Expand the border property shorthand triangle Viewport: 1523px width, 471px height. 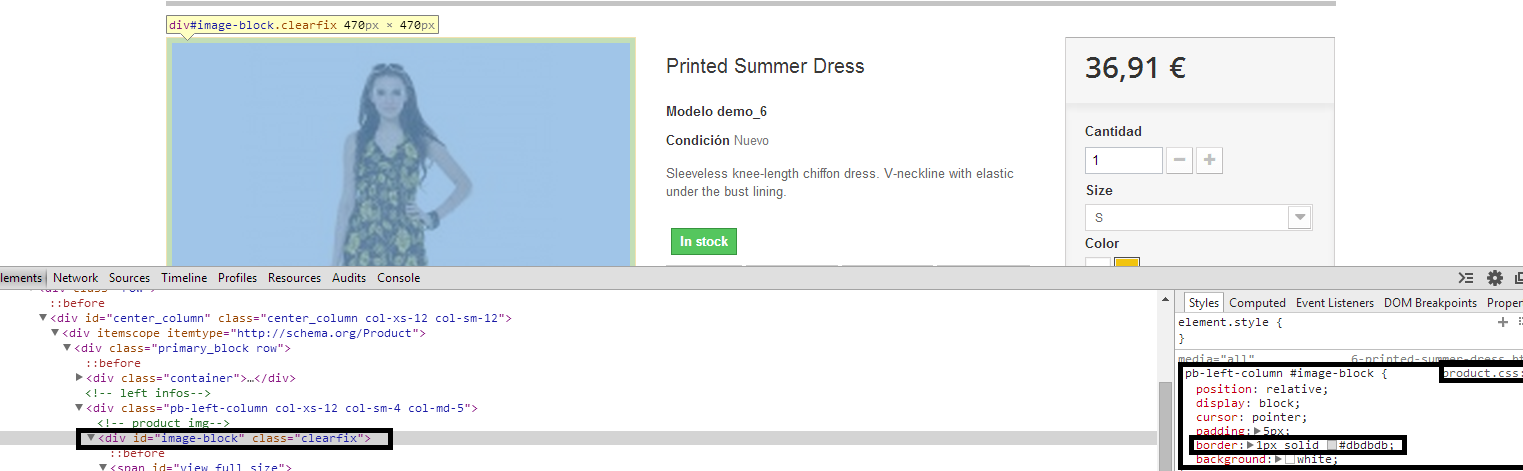point(1250,445)
